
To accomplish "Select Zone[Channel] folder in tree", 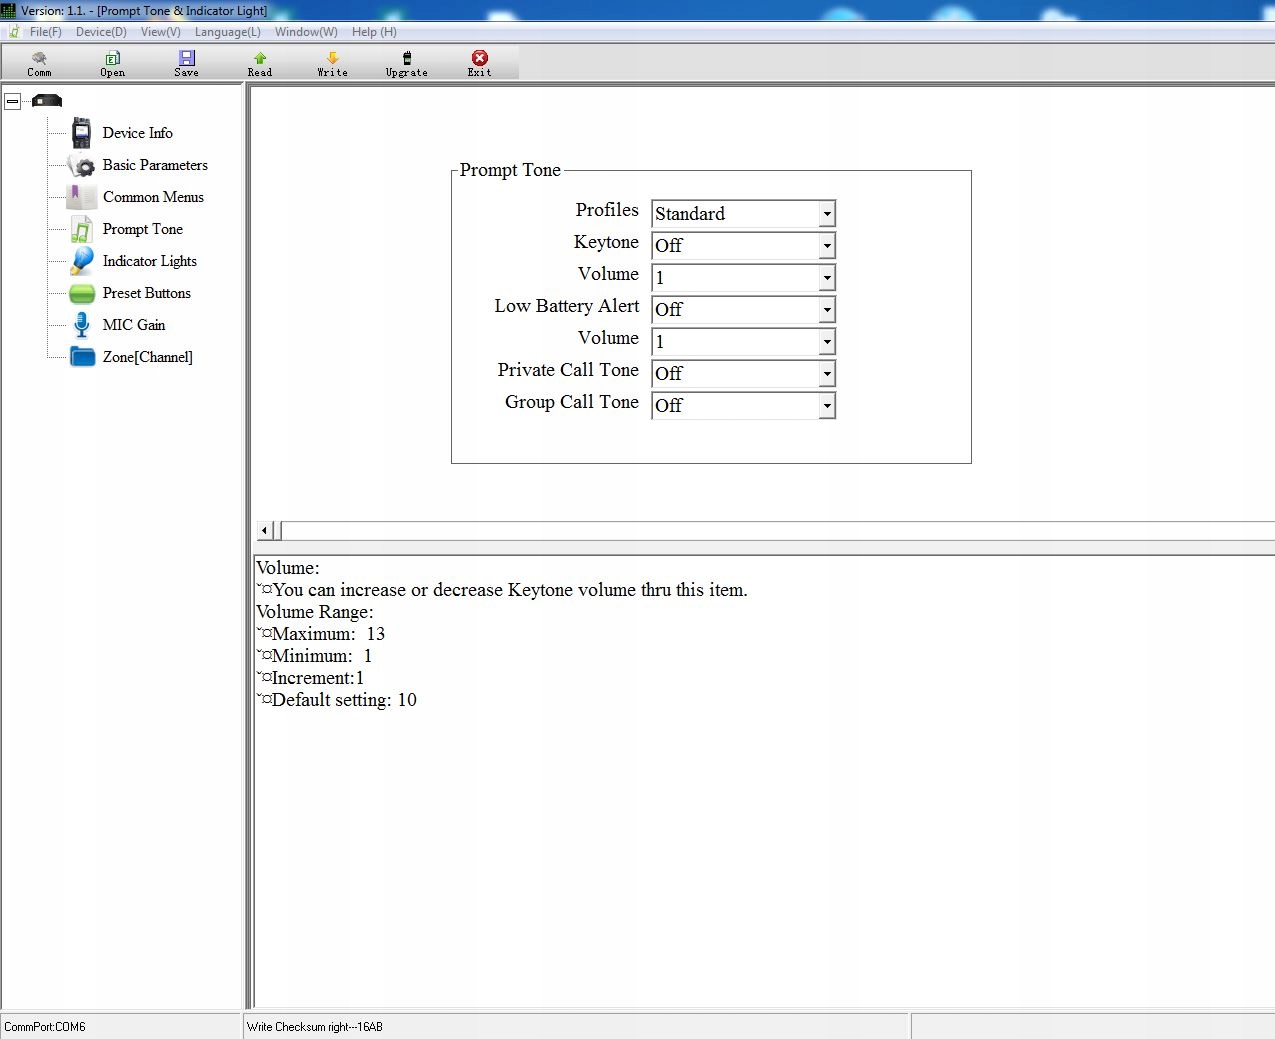I will 147,357.
